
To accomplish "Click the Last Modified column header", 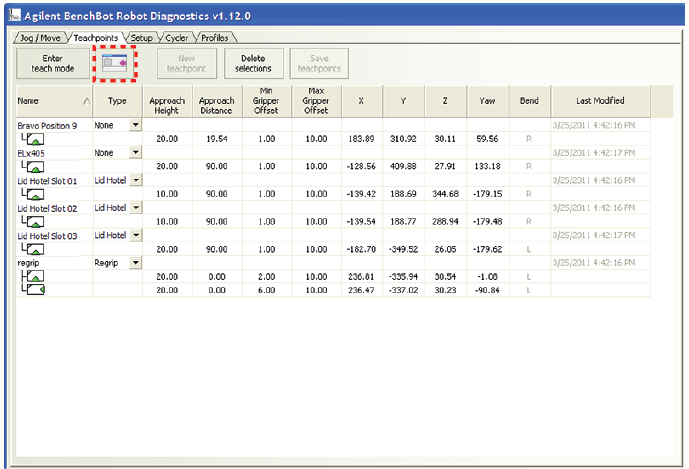I will point(600,101).
